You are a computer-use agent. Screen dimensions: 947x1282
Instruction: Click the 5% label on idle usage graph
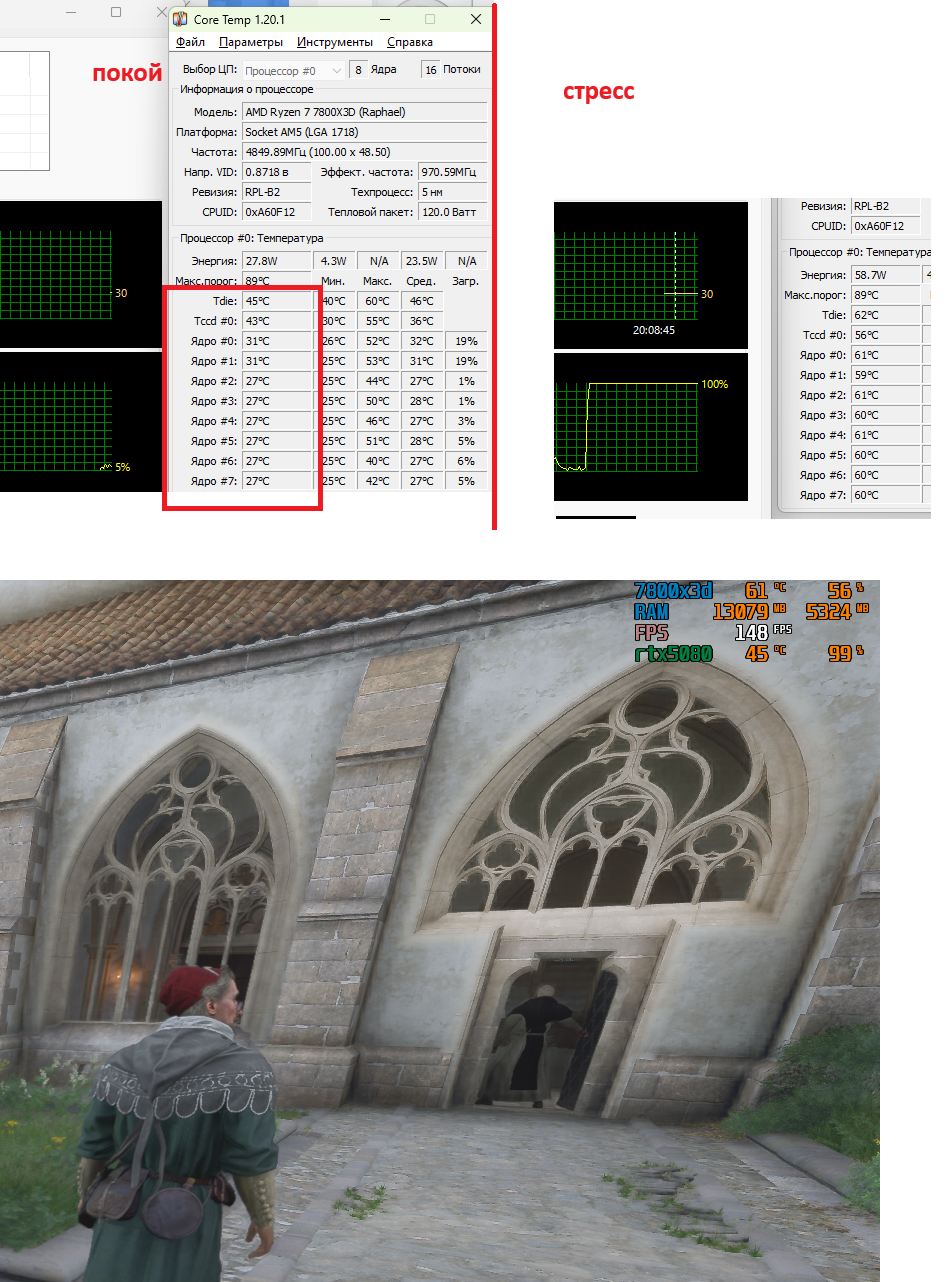click(122, 467)
